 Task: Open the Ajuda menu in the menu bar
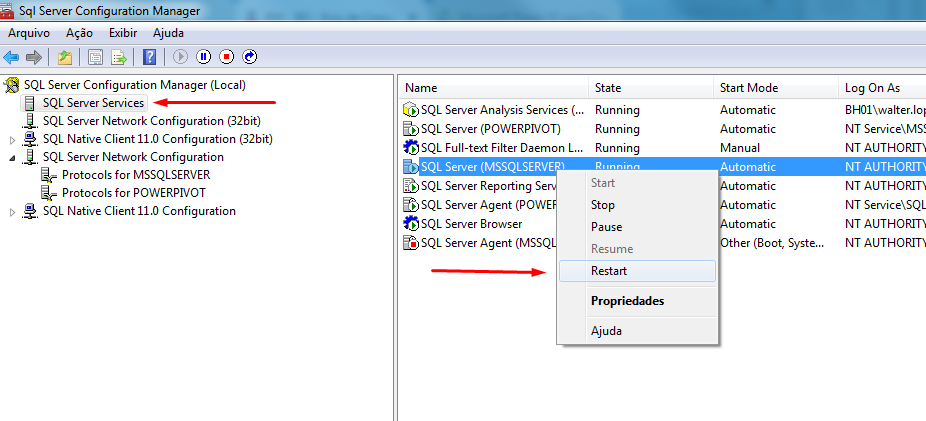(168, 33)
